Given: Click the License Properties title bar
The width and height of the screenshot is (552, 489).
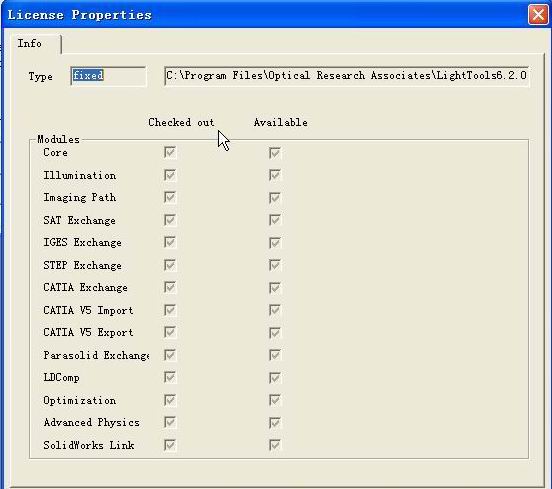Looking at the screenshot, I should tap(264, 15).
